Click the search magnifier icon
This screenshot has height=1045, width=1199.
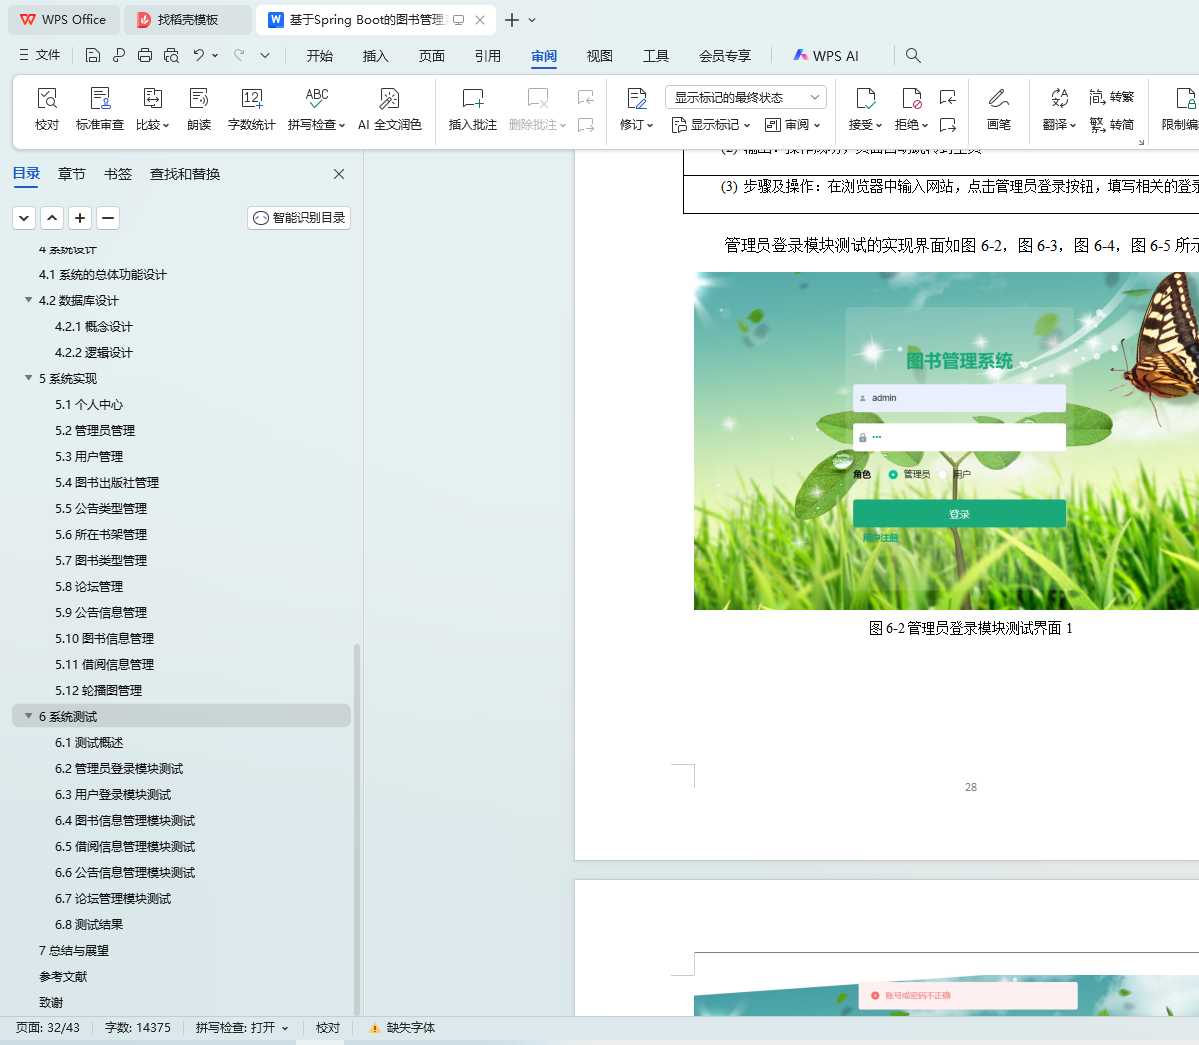[913, 55]
